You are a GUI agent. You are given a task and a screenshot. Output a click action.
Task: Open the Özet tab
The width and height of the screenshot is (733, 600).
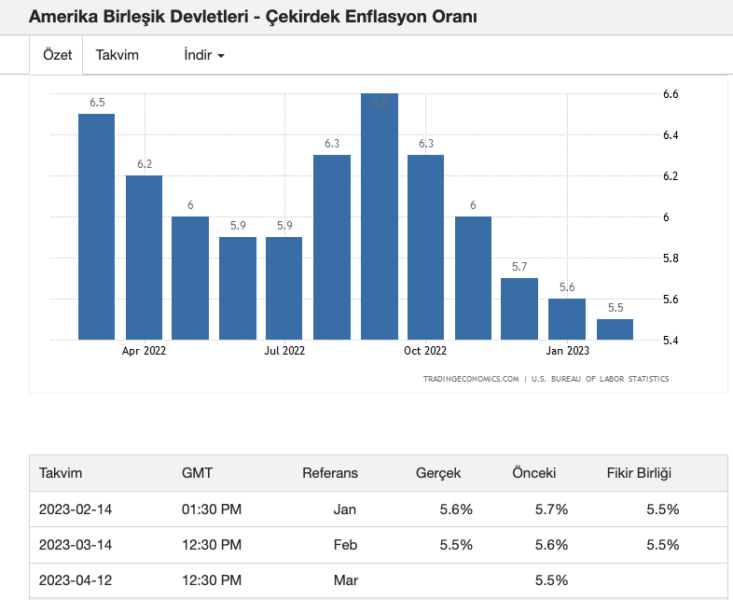pos(57,55)
